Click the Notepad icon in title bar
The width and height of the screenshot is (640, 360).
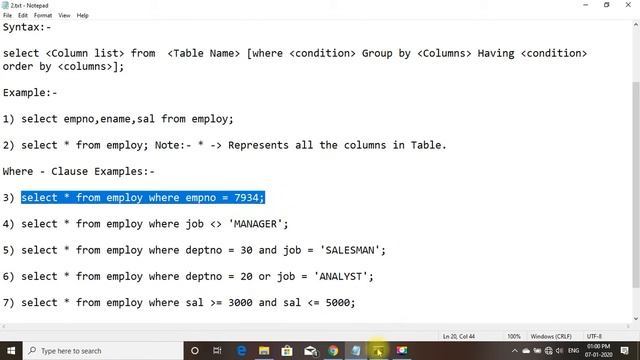[5, 5]
